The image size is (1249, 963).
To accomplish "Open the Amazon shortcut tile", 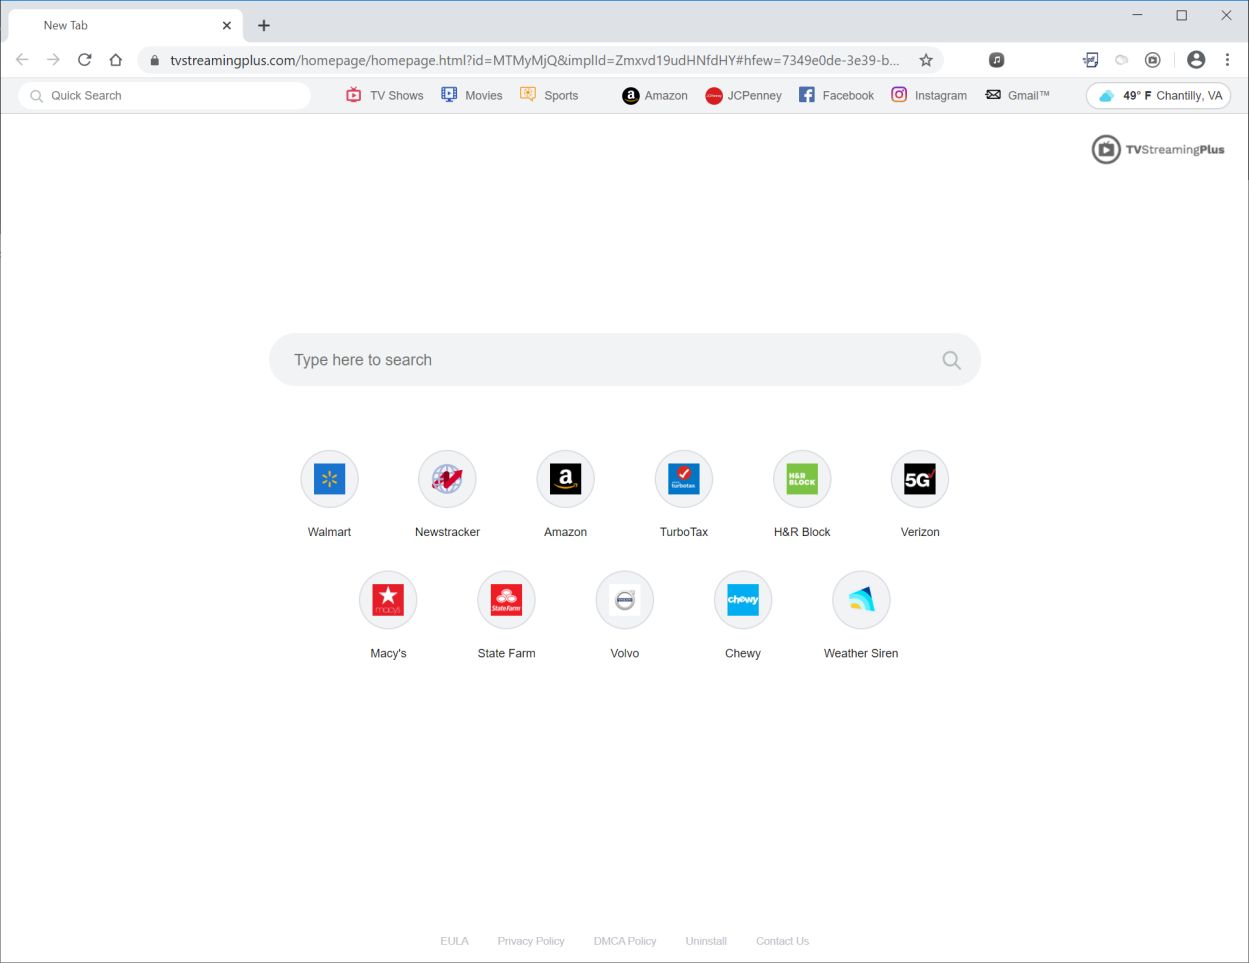I will (565, 479).
